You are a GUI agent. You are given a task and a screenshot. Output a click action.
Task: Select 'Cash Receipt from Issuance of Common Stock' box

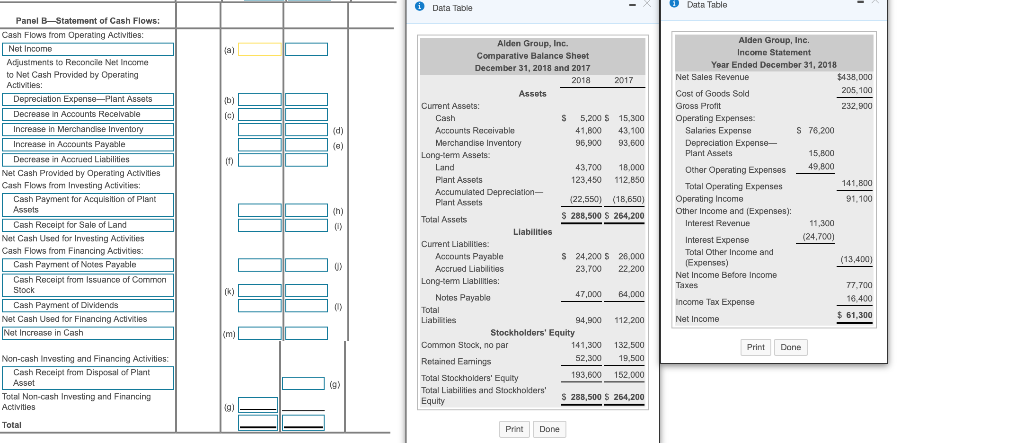click(89, 285)
